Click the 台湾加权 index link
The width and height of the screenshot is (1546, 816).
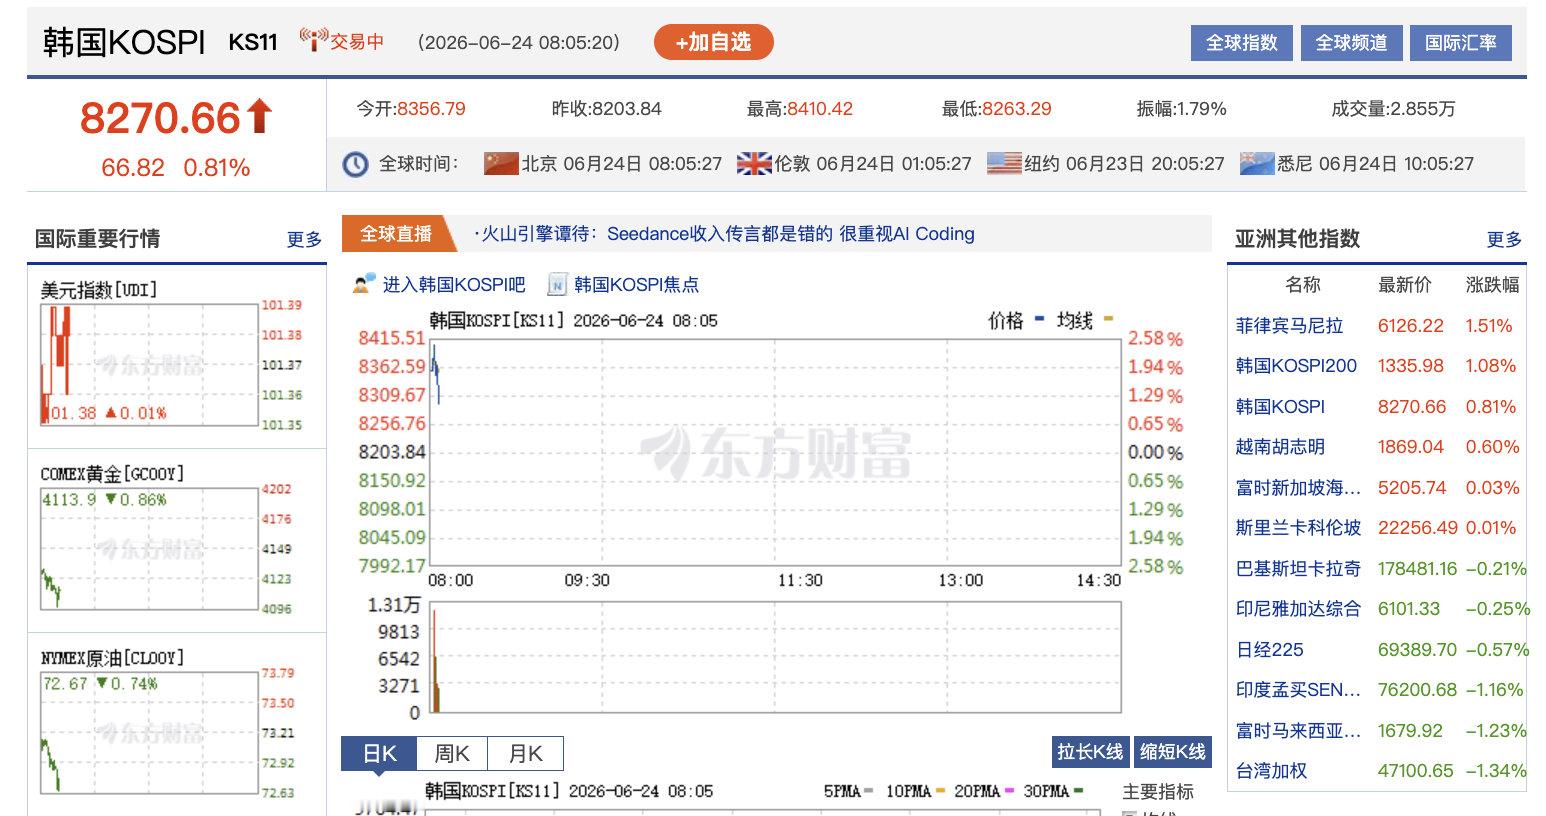coord(1271,771)
